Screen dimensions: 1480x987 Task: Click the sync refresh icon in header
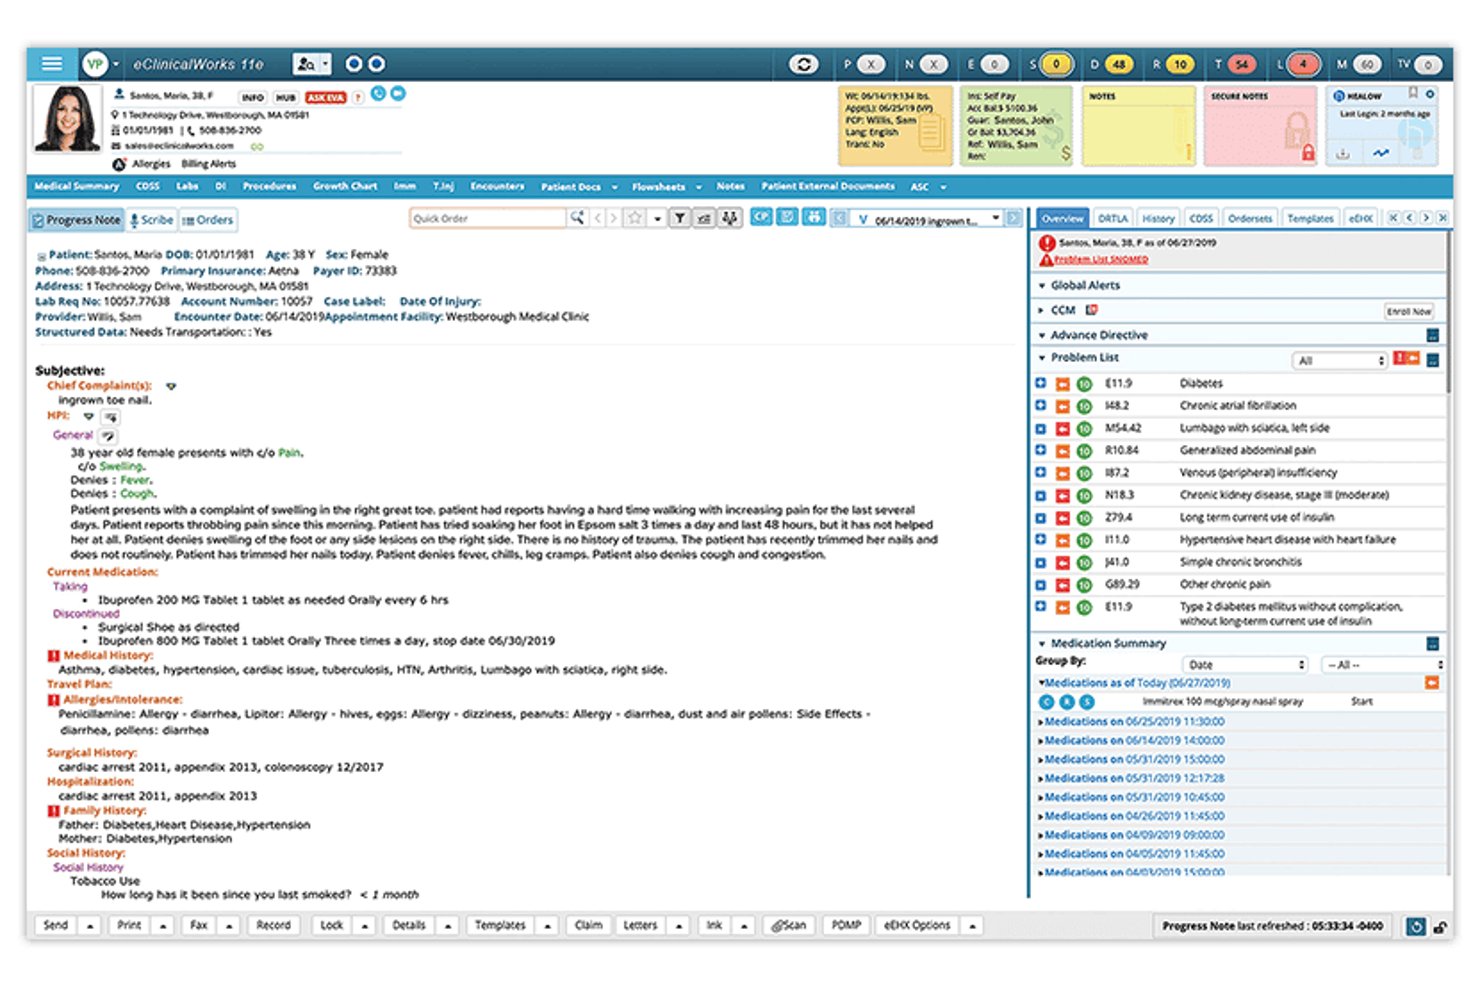[803, 64]
